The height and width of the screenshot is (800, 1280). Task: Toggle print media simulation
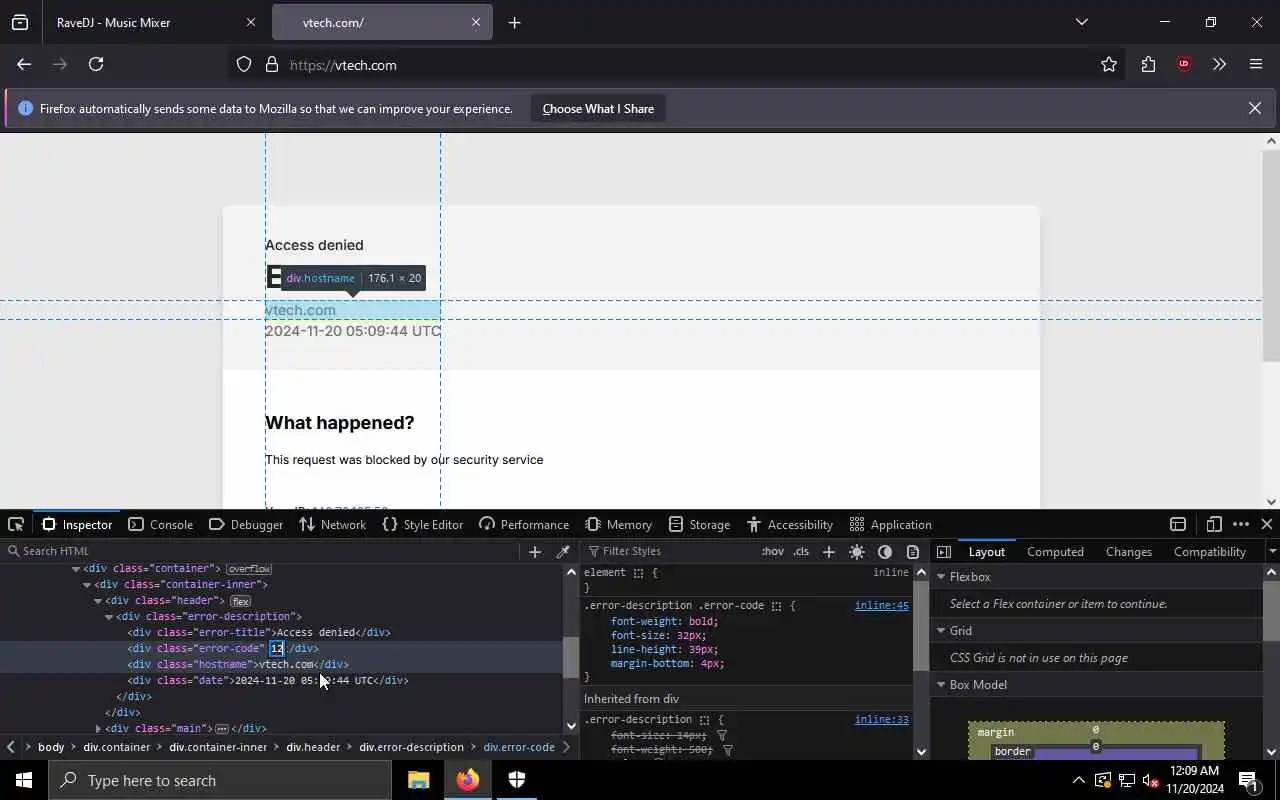(913, 551)
